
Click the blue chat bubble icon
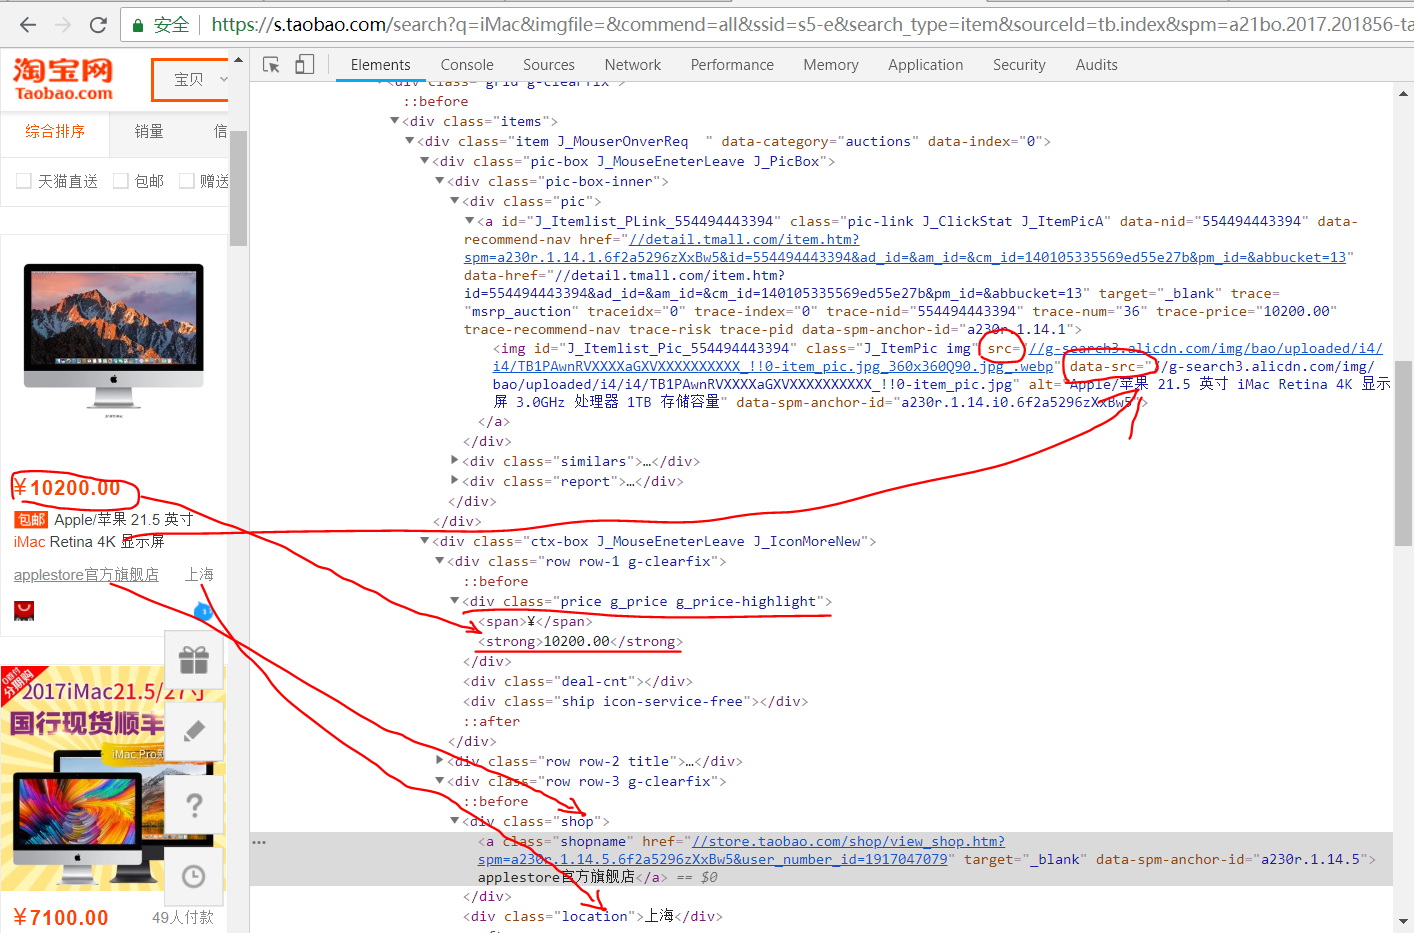[203, 611]
